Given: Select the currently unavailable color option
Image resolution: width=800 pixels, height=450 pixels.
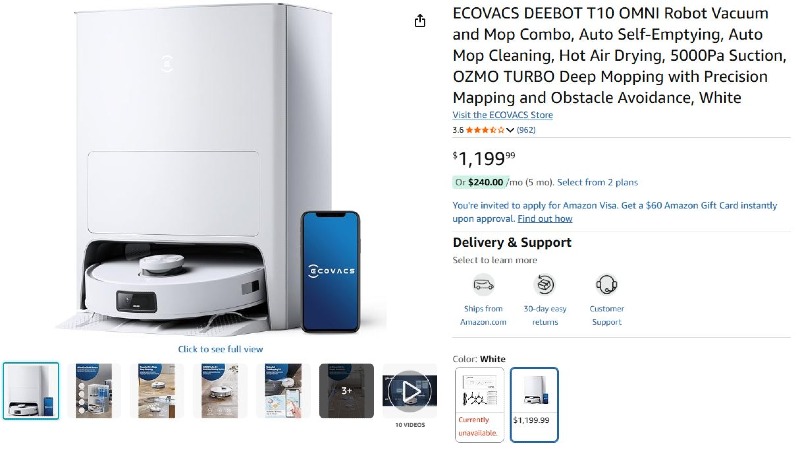Looking at the screenshot, I should pos(479,405).
